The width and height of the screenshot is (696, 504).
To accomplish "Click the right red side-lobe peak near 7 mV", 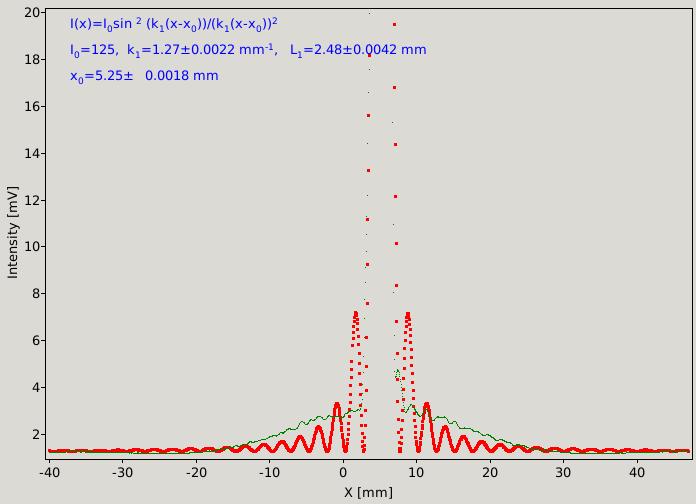I will (x=408, y=314).
